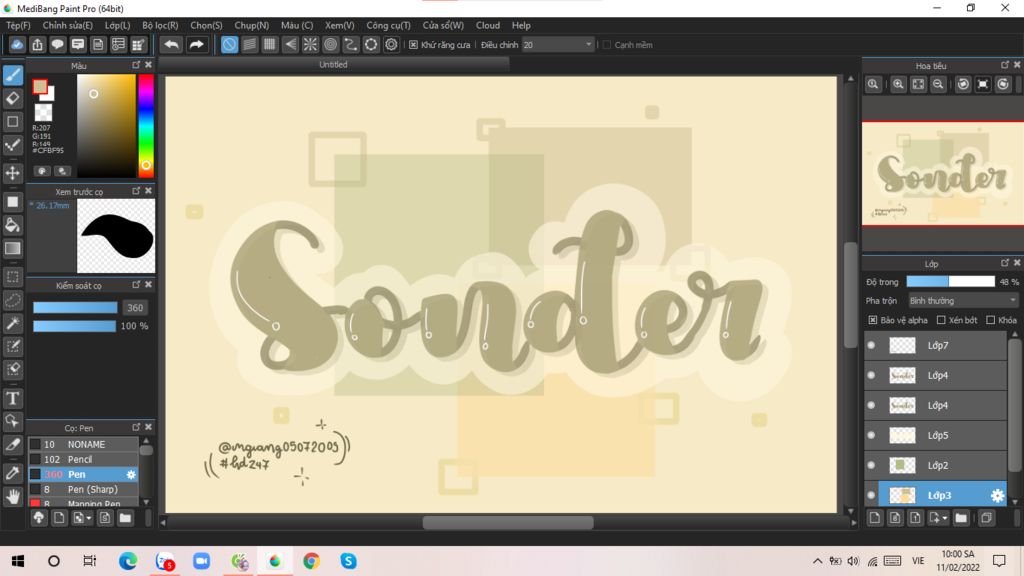Open Google Chrome from the taskbar
The width and height of the screenshot is (1024, 576).
click(x=311, y=561)
